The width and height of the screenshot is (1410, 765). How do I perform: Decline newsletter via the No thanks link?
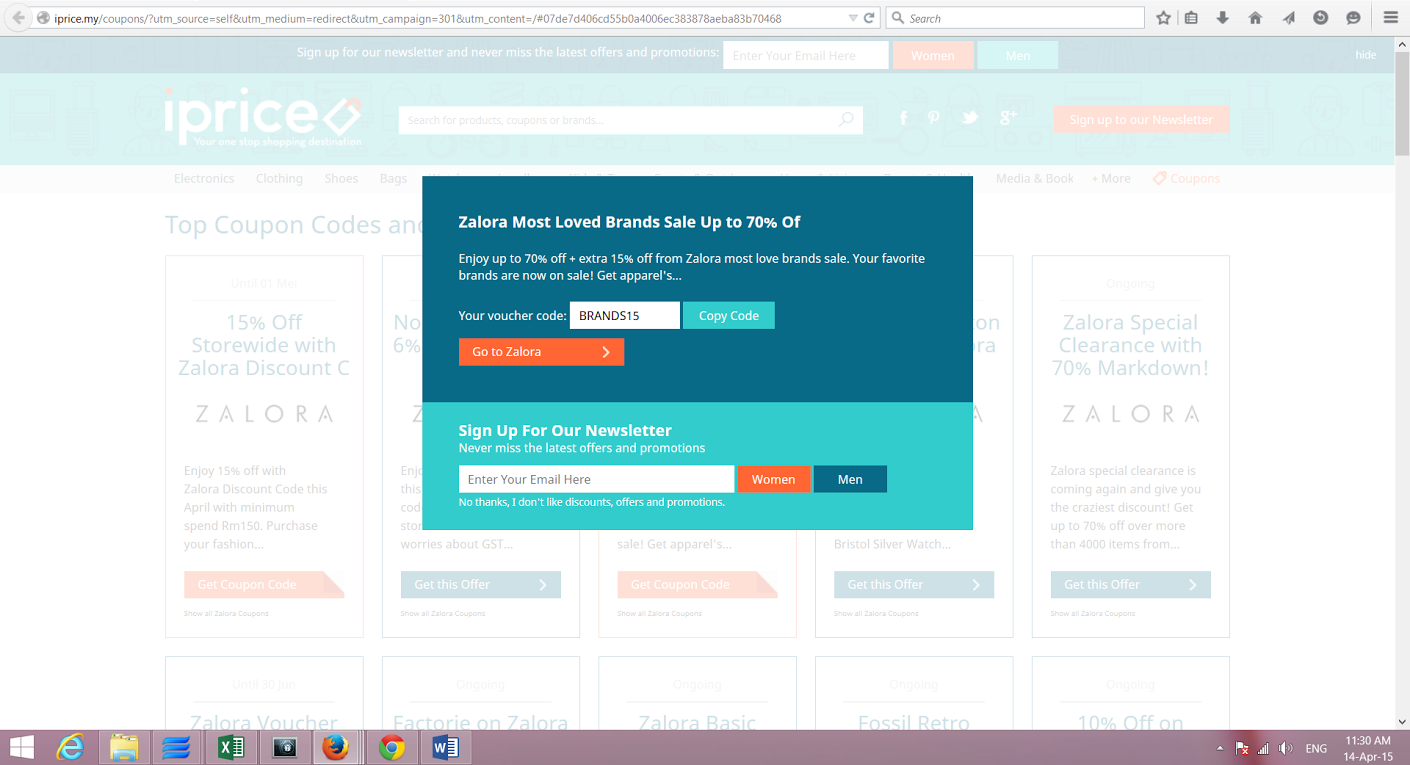(592, 502)
